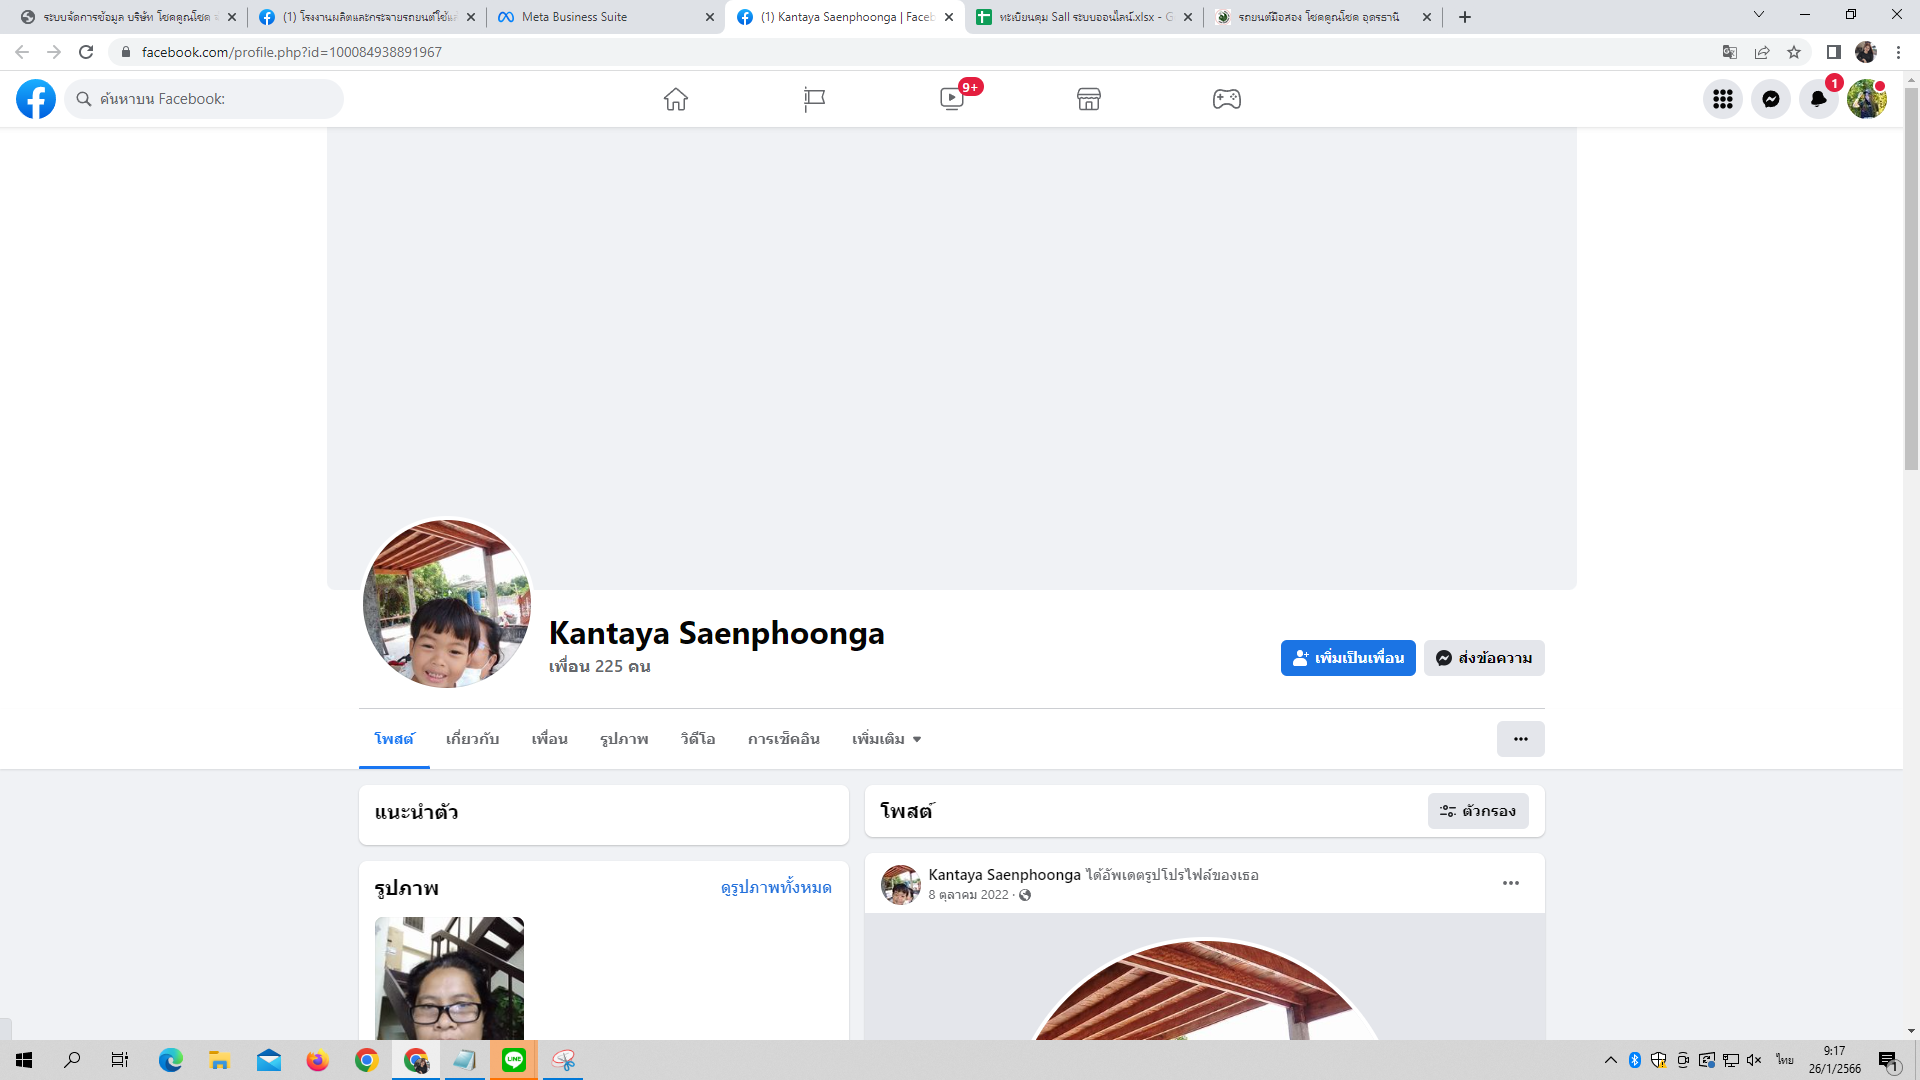
Task: Open the ตัวกรอง posts filter button
Action: [x=1477, y=811]
